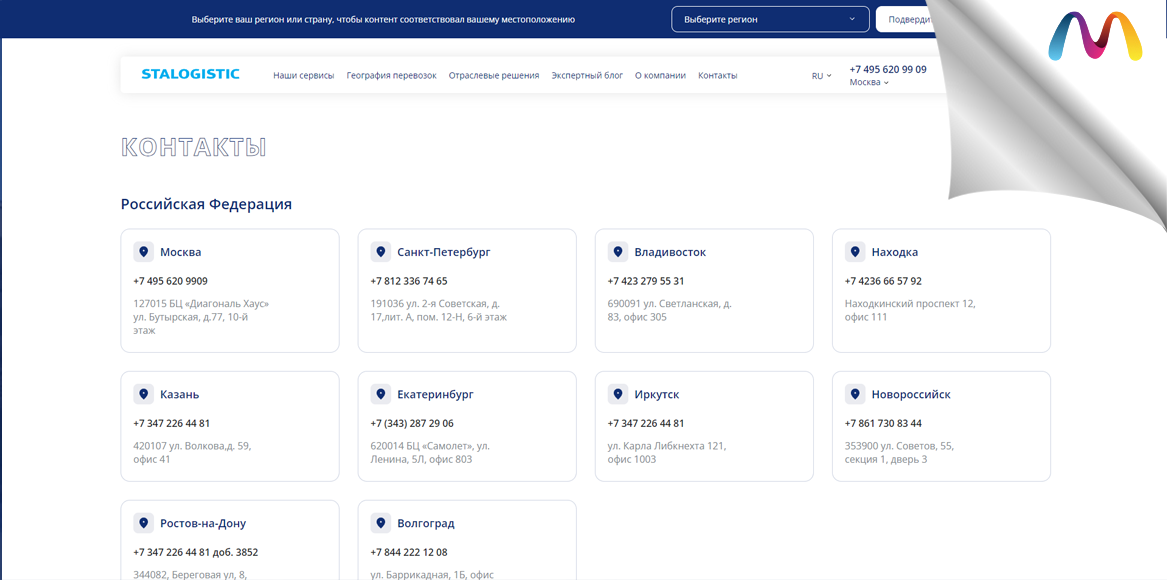Open 'Контакты' in the navigation bar
The height and width of the screenshot is (580, 1167).
point(717,75)
